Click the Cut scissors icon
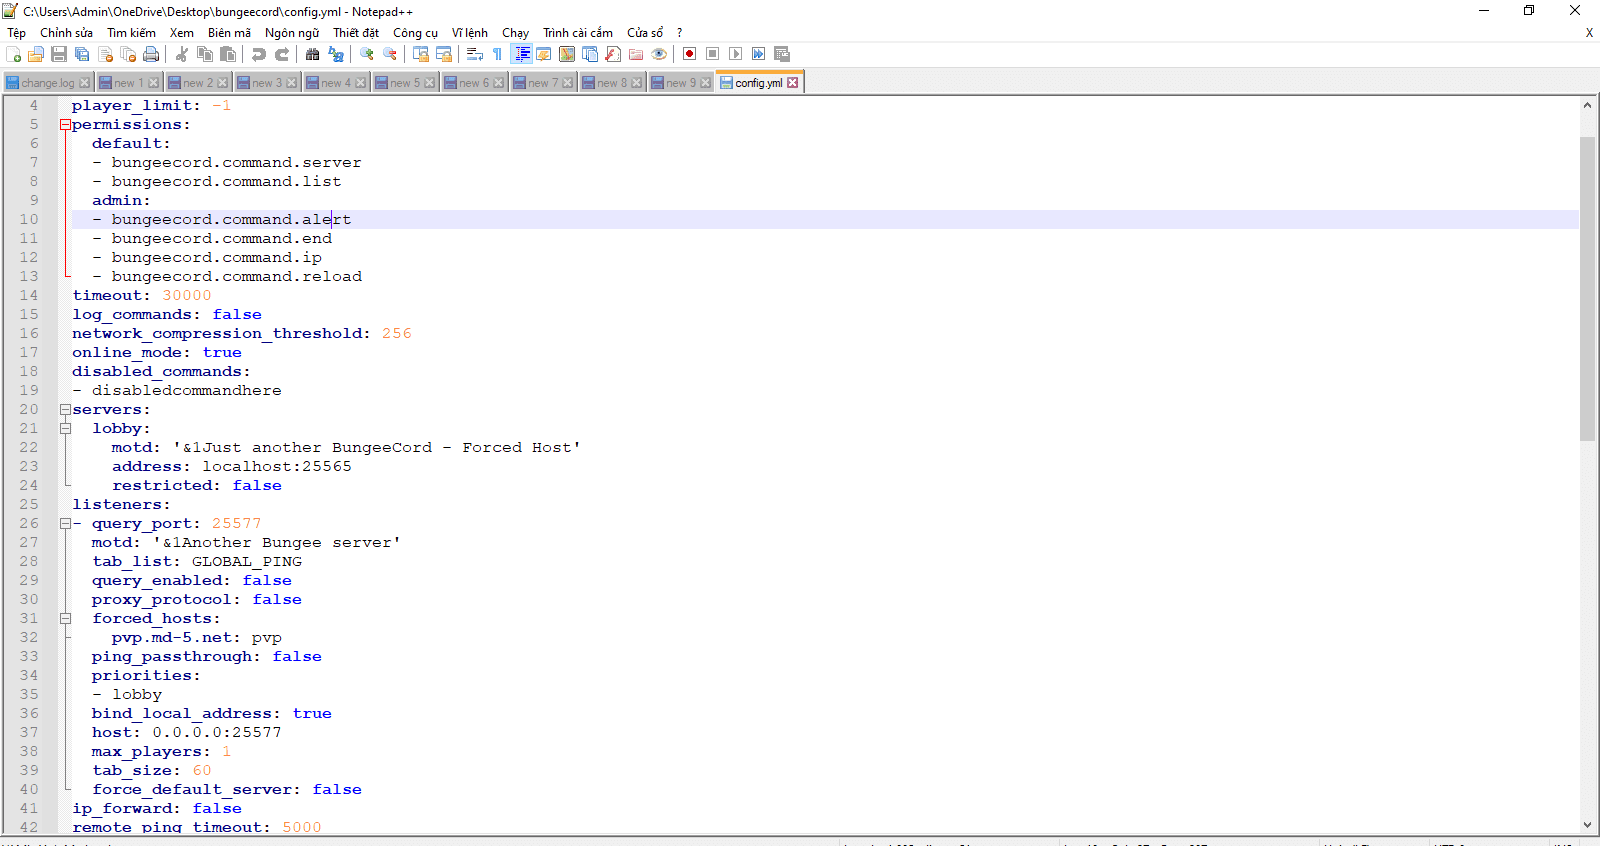Viewport: 1600px width, 846px height. pos(182,54)
